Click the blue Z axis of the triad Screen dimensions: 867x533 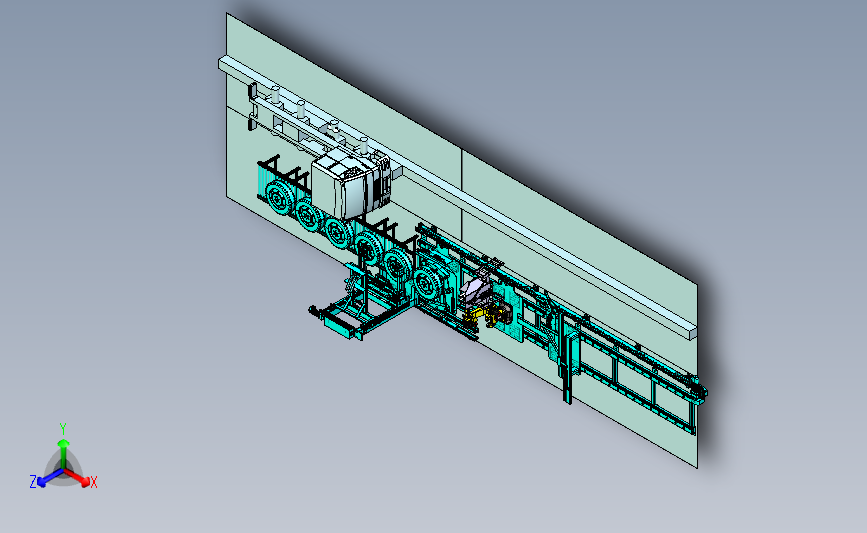(x=49, y=478)
